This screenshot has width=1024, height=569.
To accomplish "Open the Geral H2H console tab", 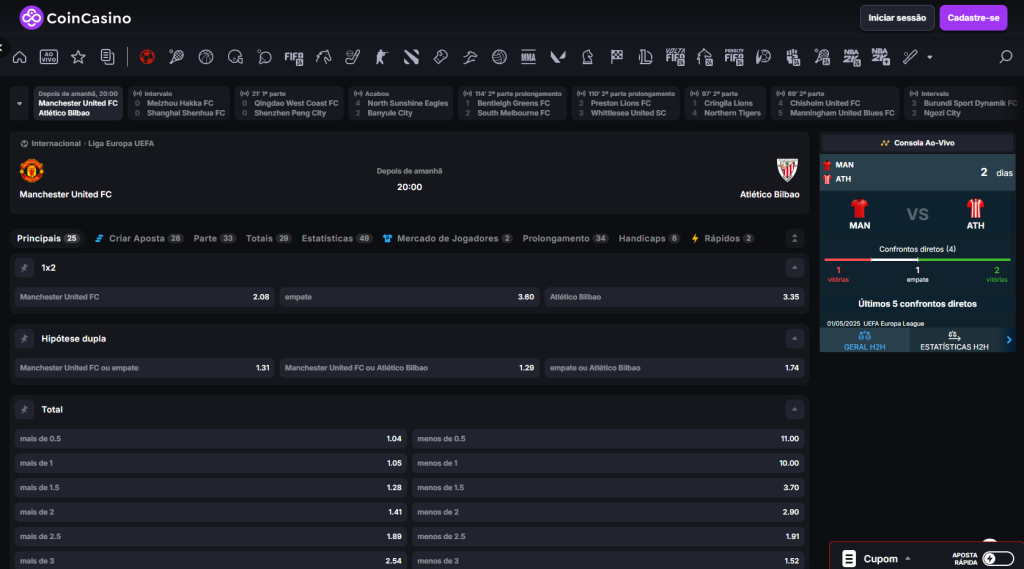I will pyautogui.click(x=864, y=340).
